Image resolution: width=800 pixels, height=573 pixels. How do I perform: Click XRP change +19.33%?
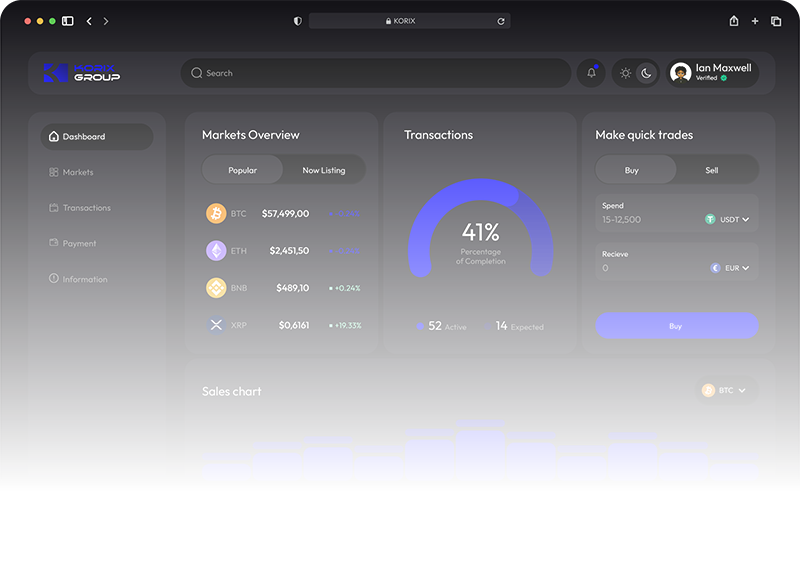(345, 325)
